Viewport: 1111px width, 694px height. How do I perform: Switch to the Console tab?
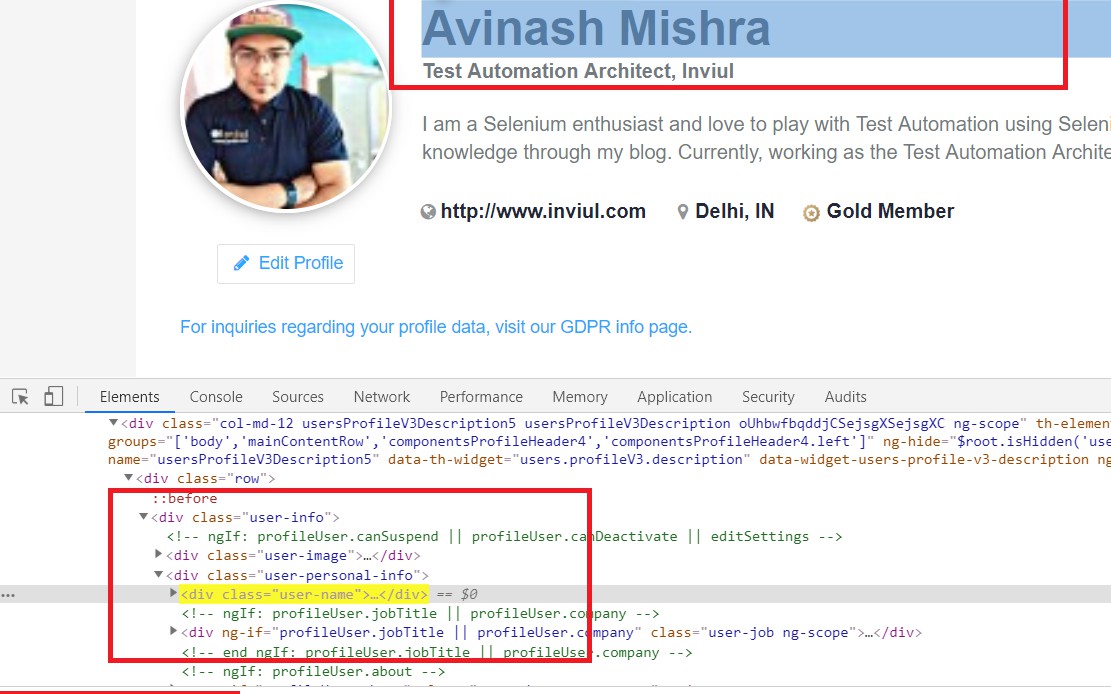click(x=216, y=397)
